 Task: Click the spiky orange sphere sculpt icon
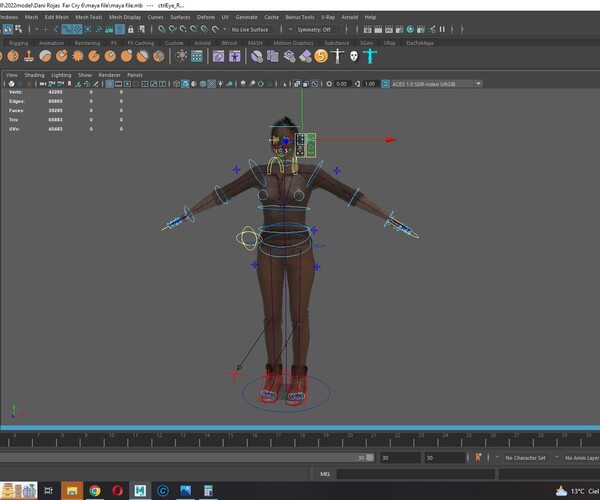(x=78, y=56)
